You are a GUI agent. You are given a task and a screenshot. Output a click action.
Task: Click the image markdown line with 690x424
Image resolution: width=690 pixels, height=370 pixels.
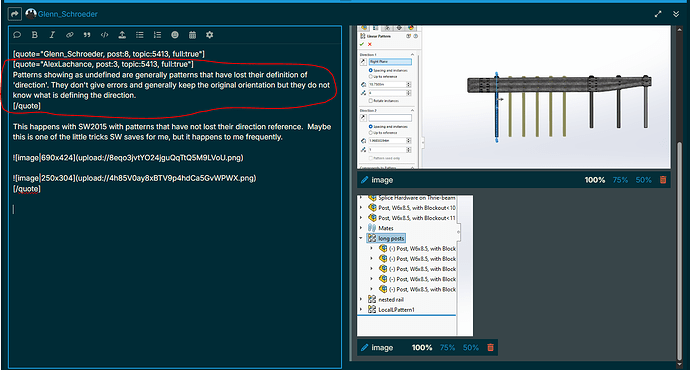(128, 158)
